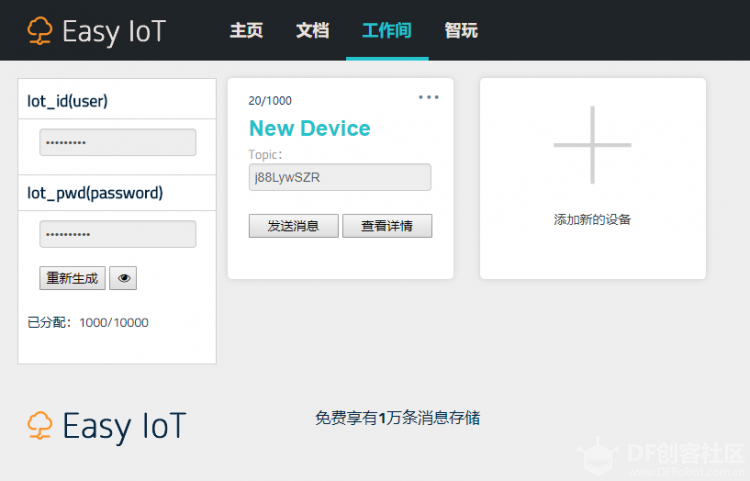Click the 已分配: 1000/10000 quota text
This screenshot has width=750, height=481.
(88, 323)
